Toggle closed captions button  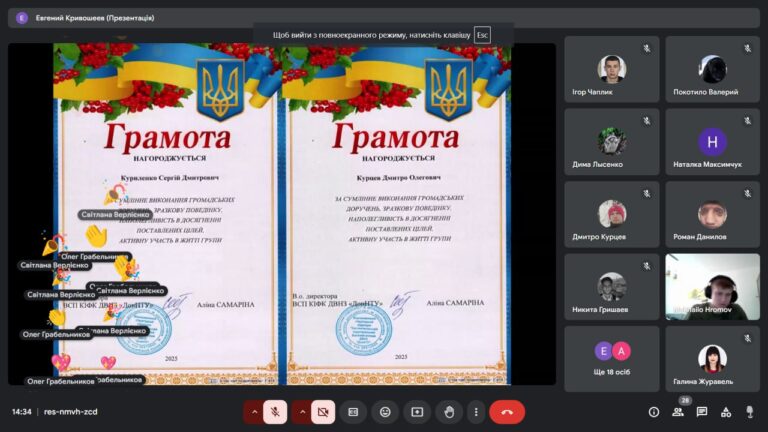tap(353, 412)
